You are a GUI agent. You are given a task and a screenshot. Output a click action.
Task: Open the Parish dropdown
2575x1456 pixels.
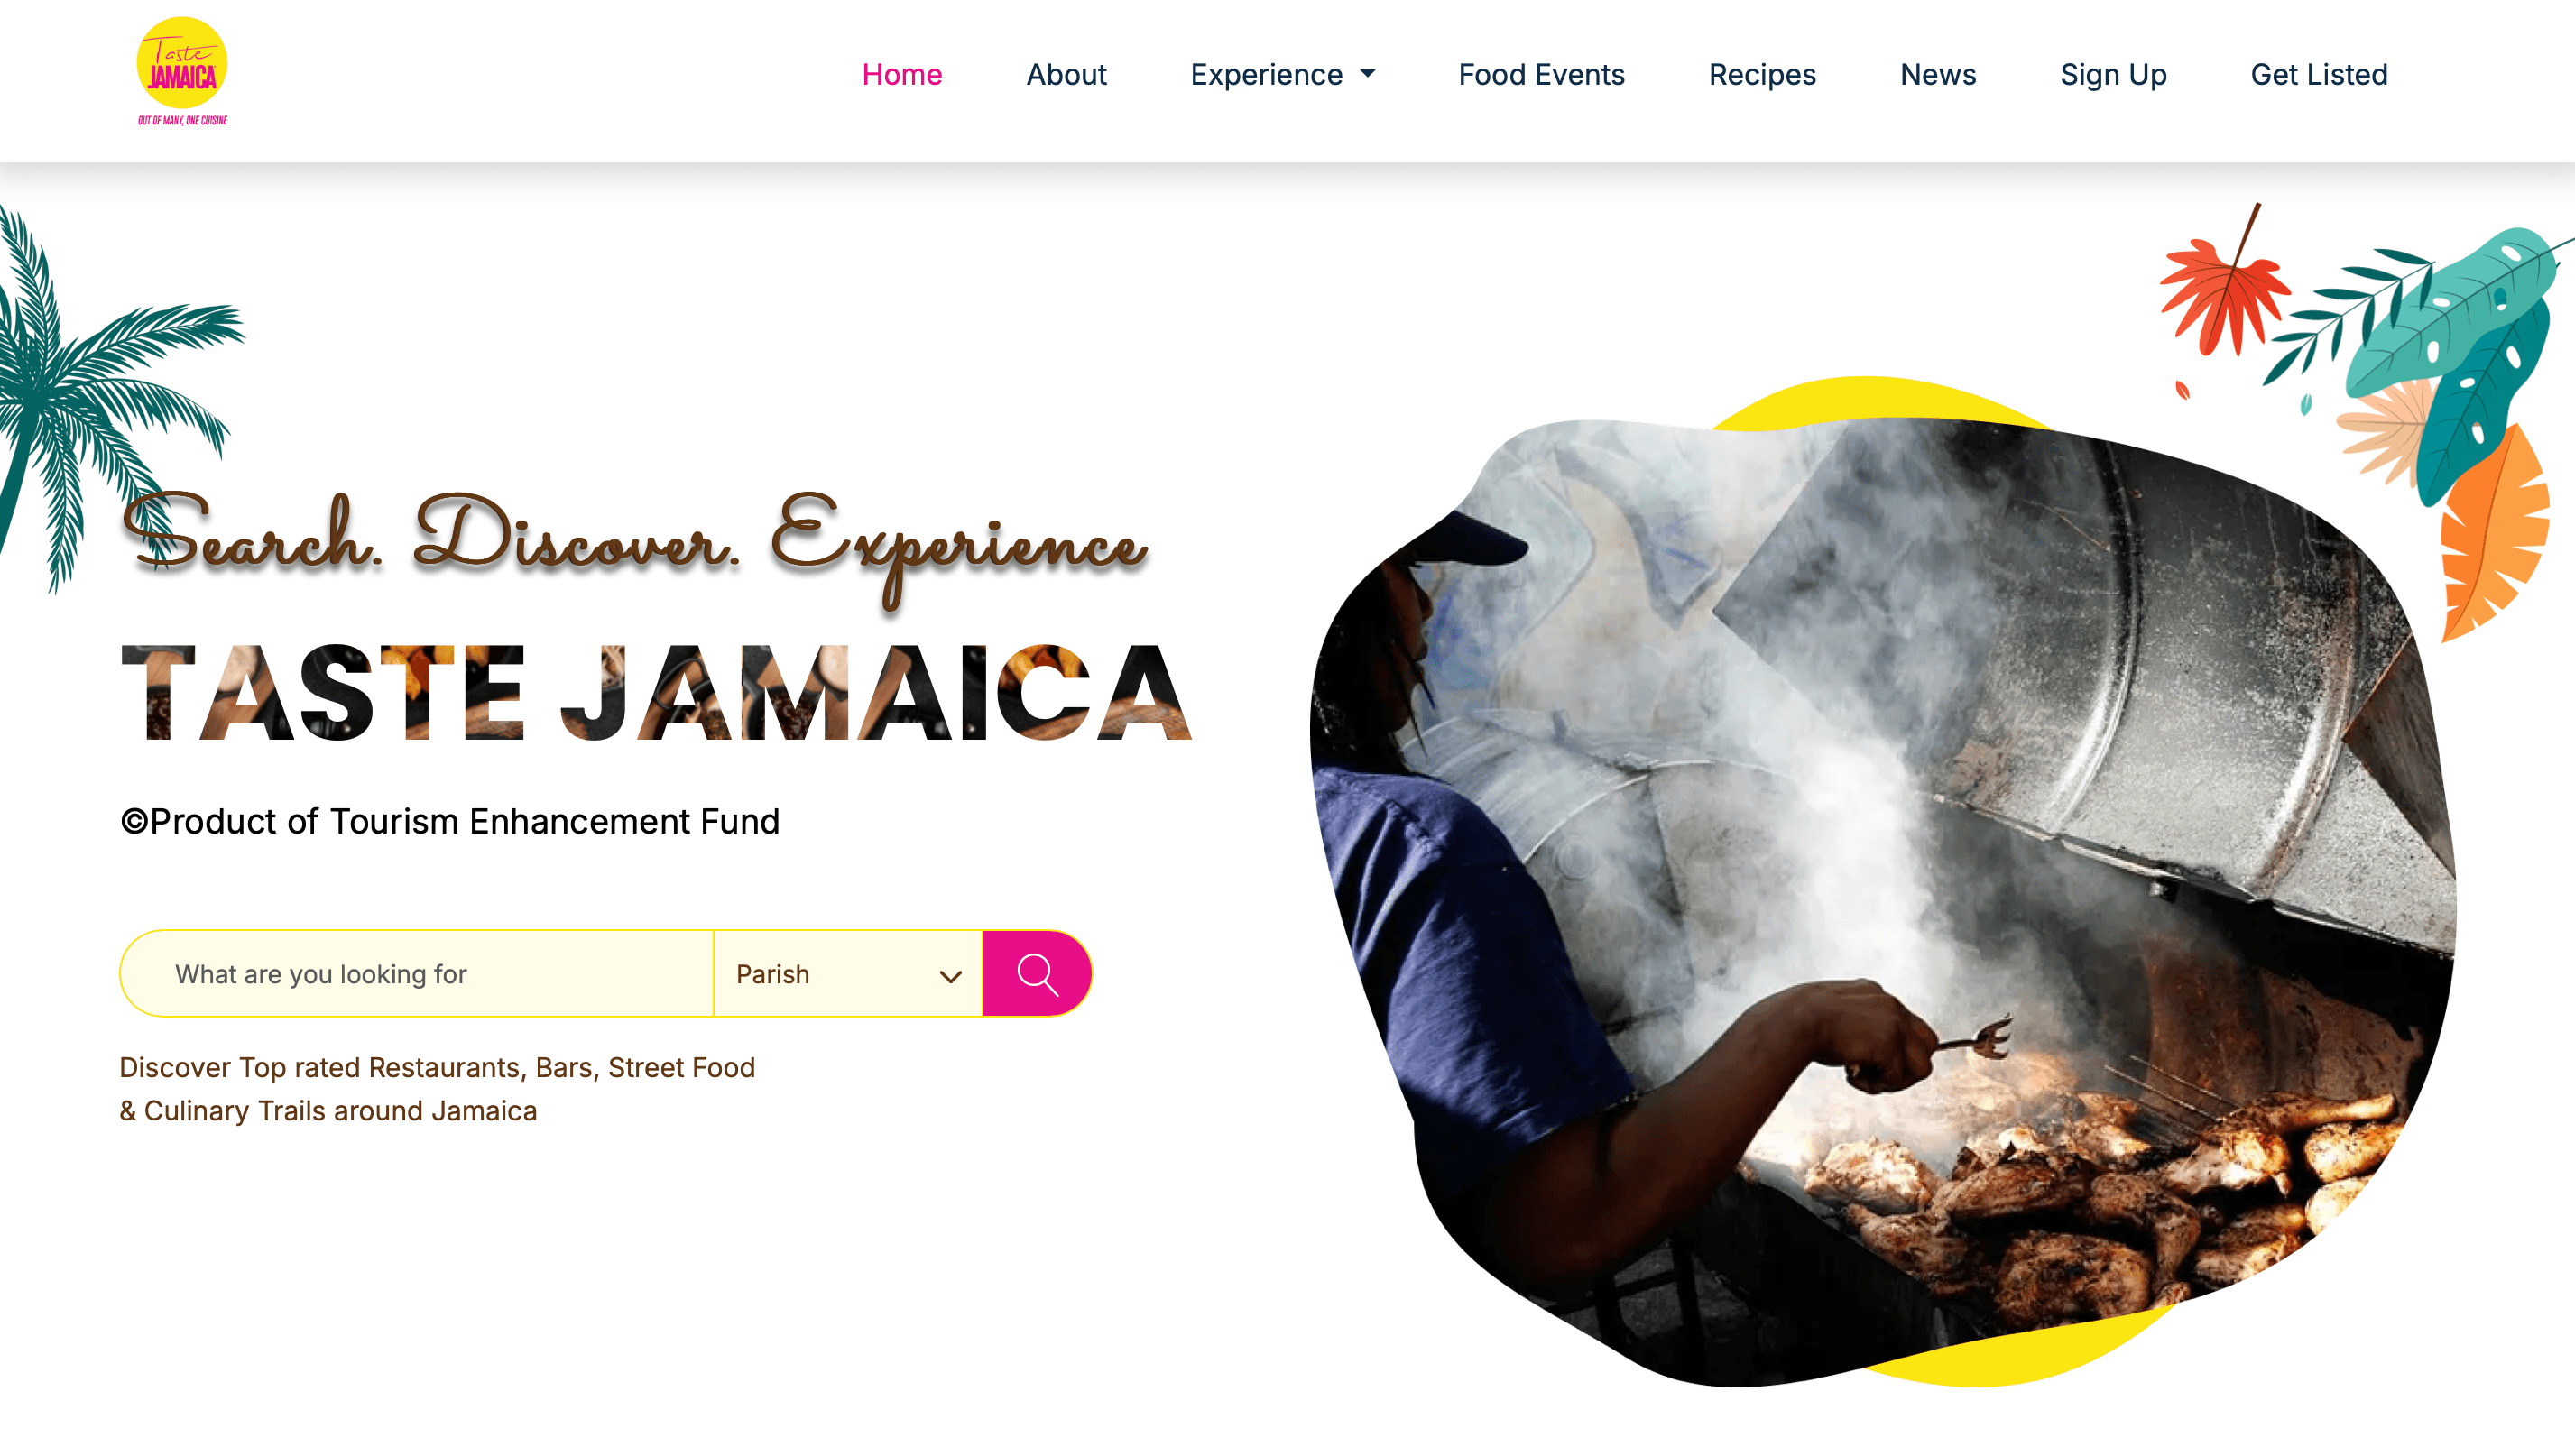click(x=849, y=973)
